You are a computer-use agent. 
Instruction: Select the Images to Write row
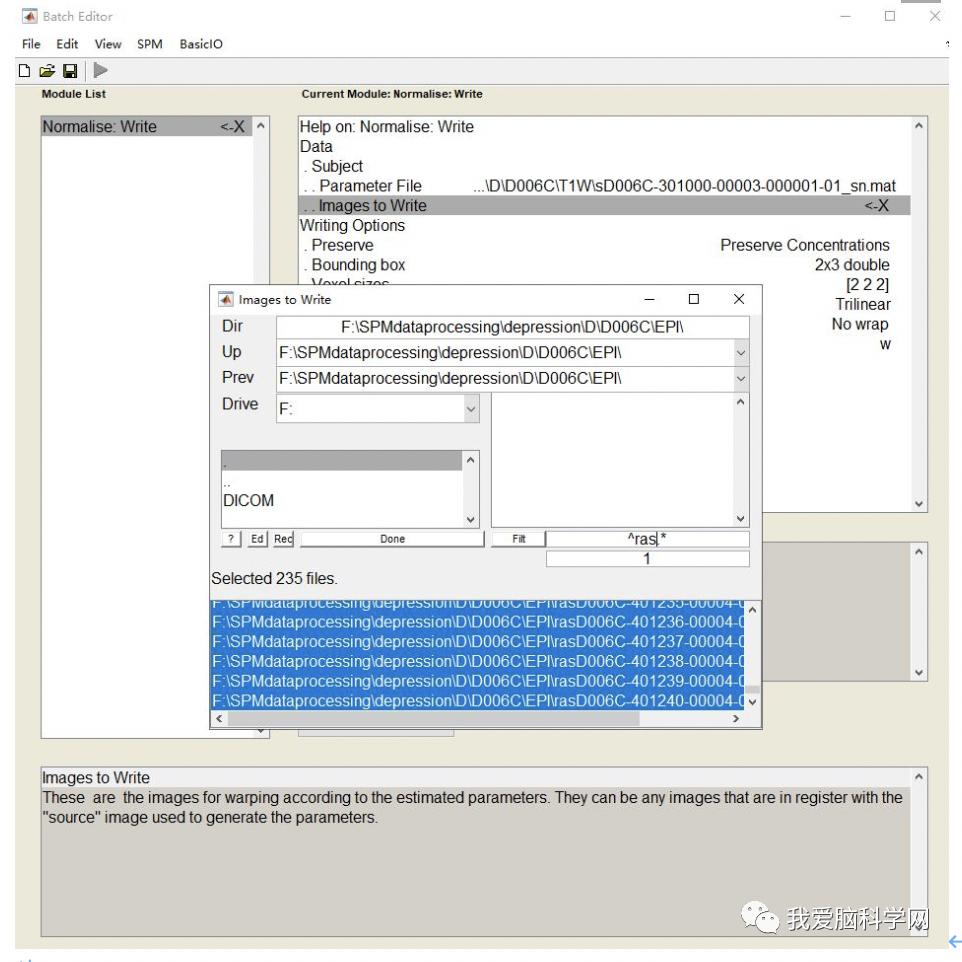(604, 206)
